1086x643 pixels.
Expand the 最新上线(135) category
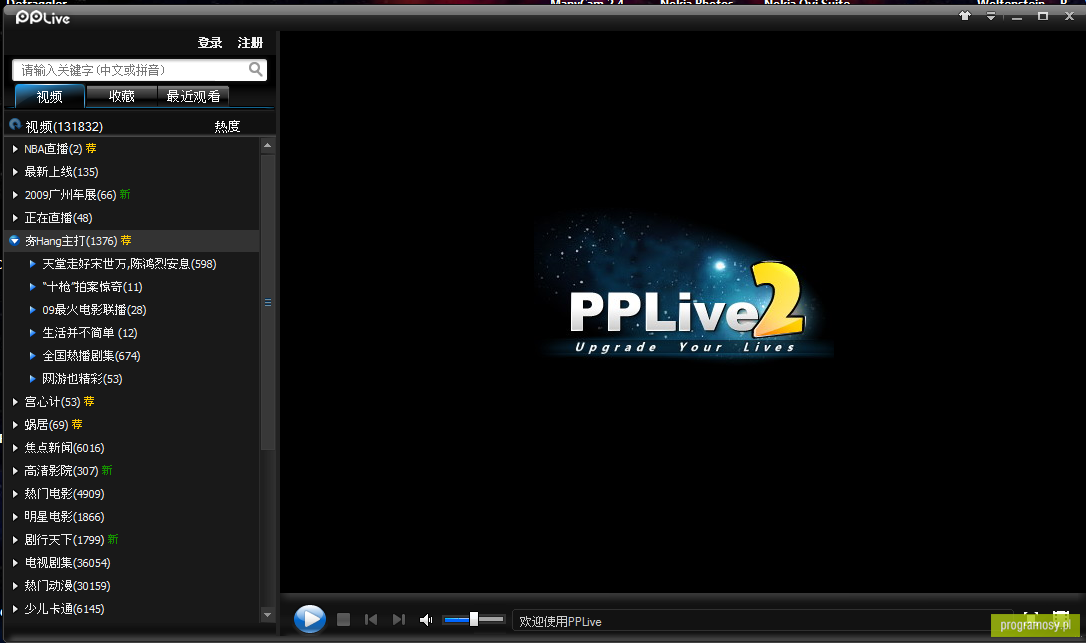pyautogui.click(x=15, y=172)
